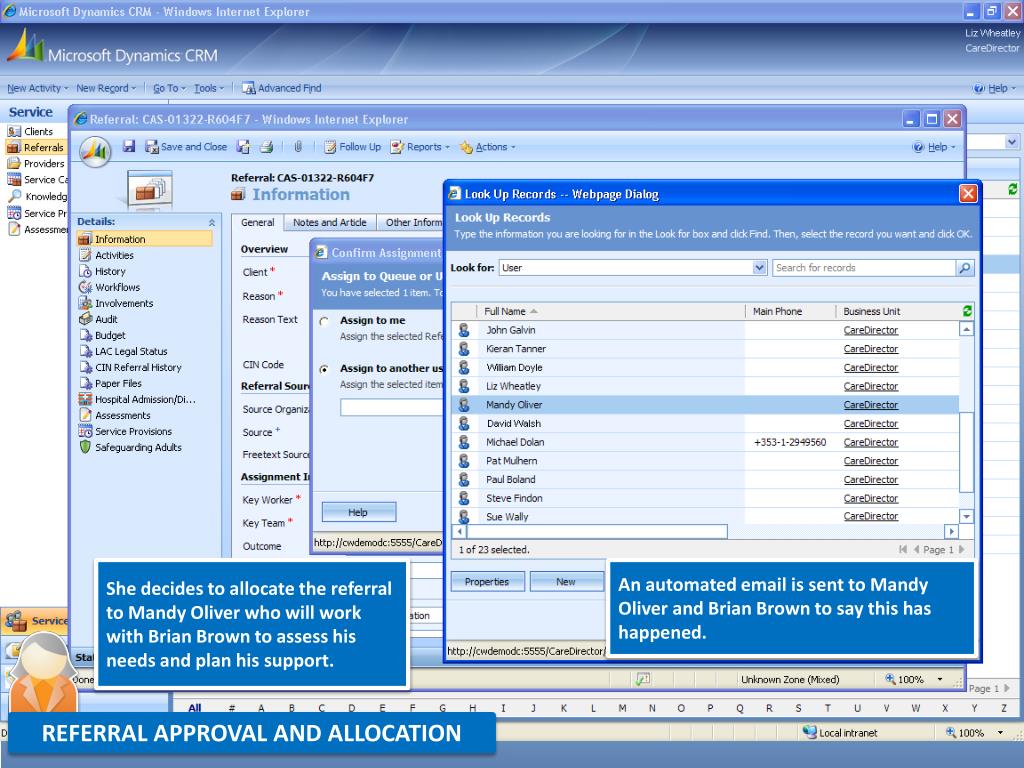
Task: Click the Save disk icon in Referral toolbar
Action: 129,146
